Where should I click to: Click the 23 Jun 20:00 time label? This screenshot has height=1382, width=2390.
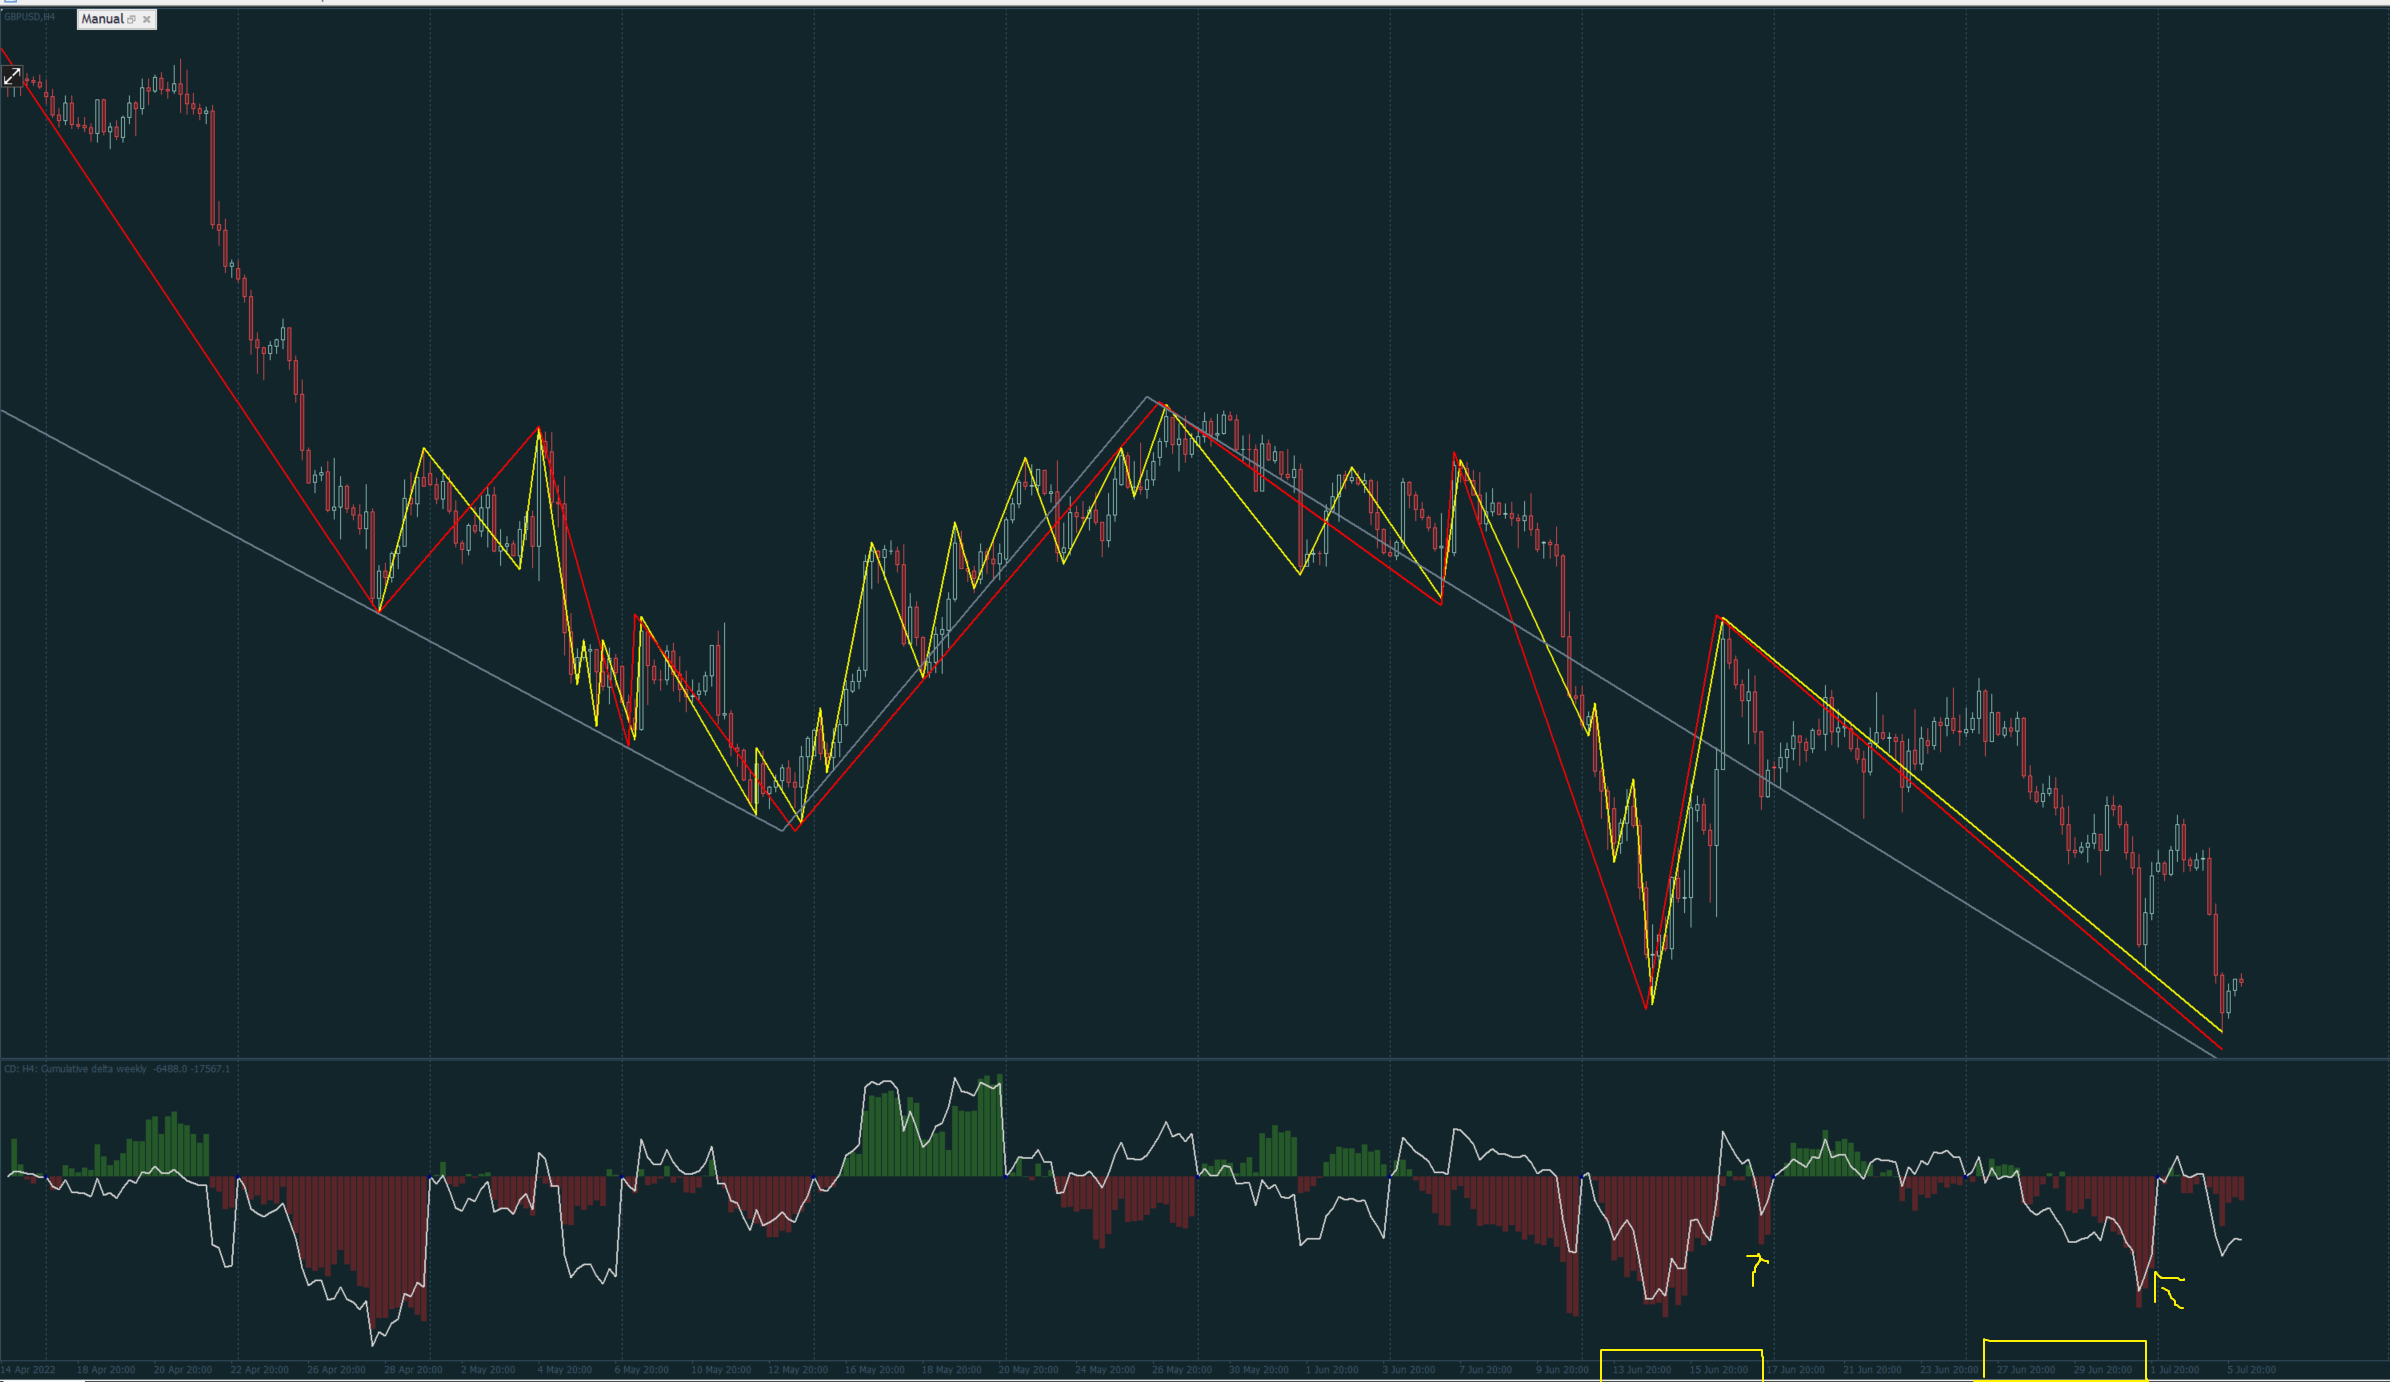(1949, 1370)
